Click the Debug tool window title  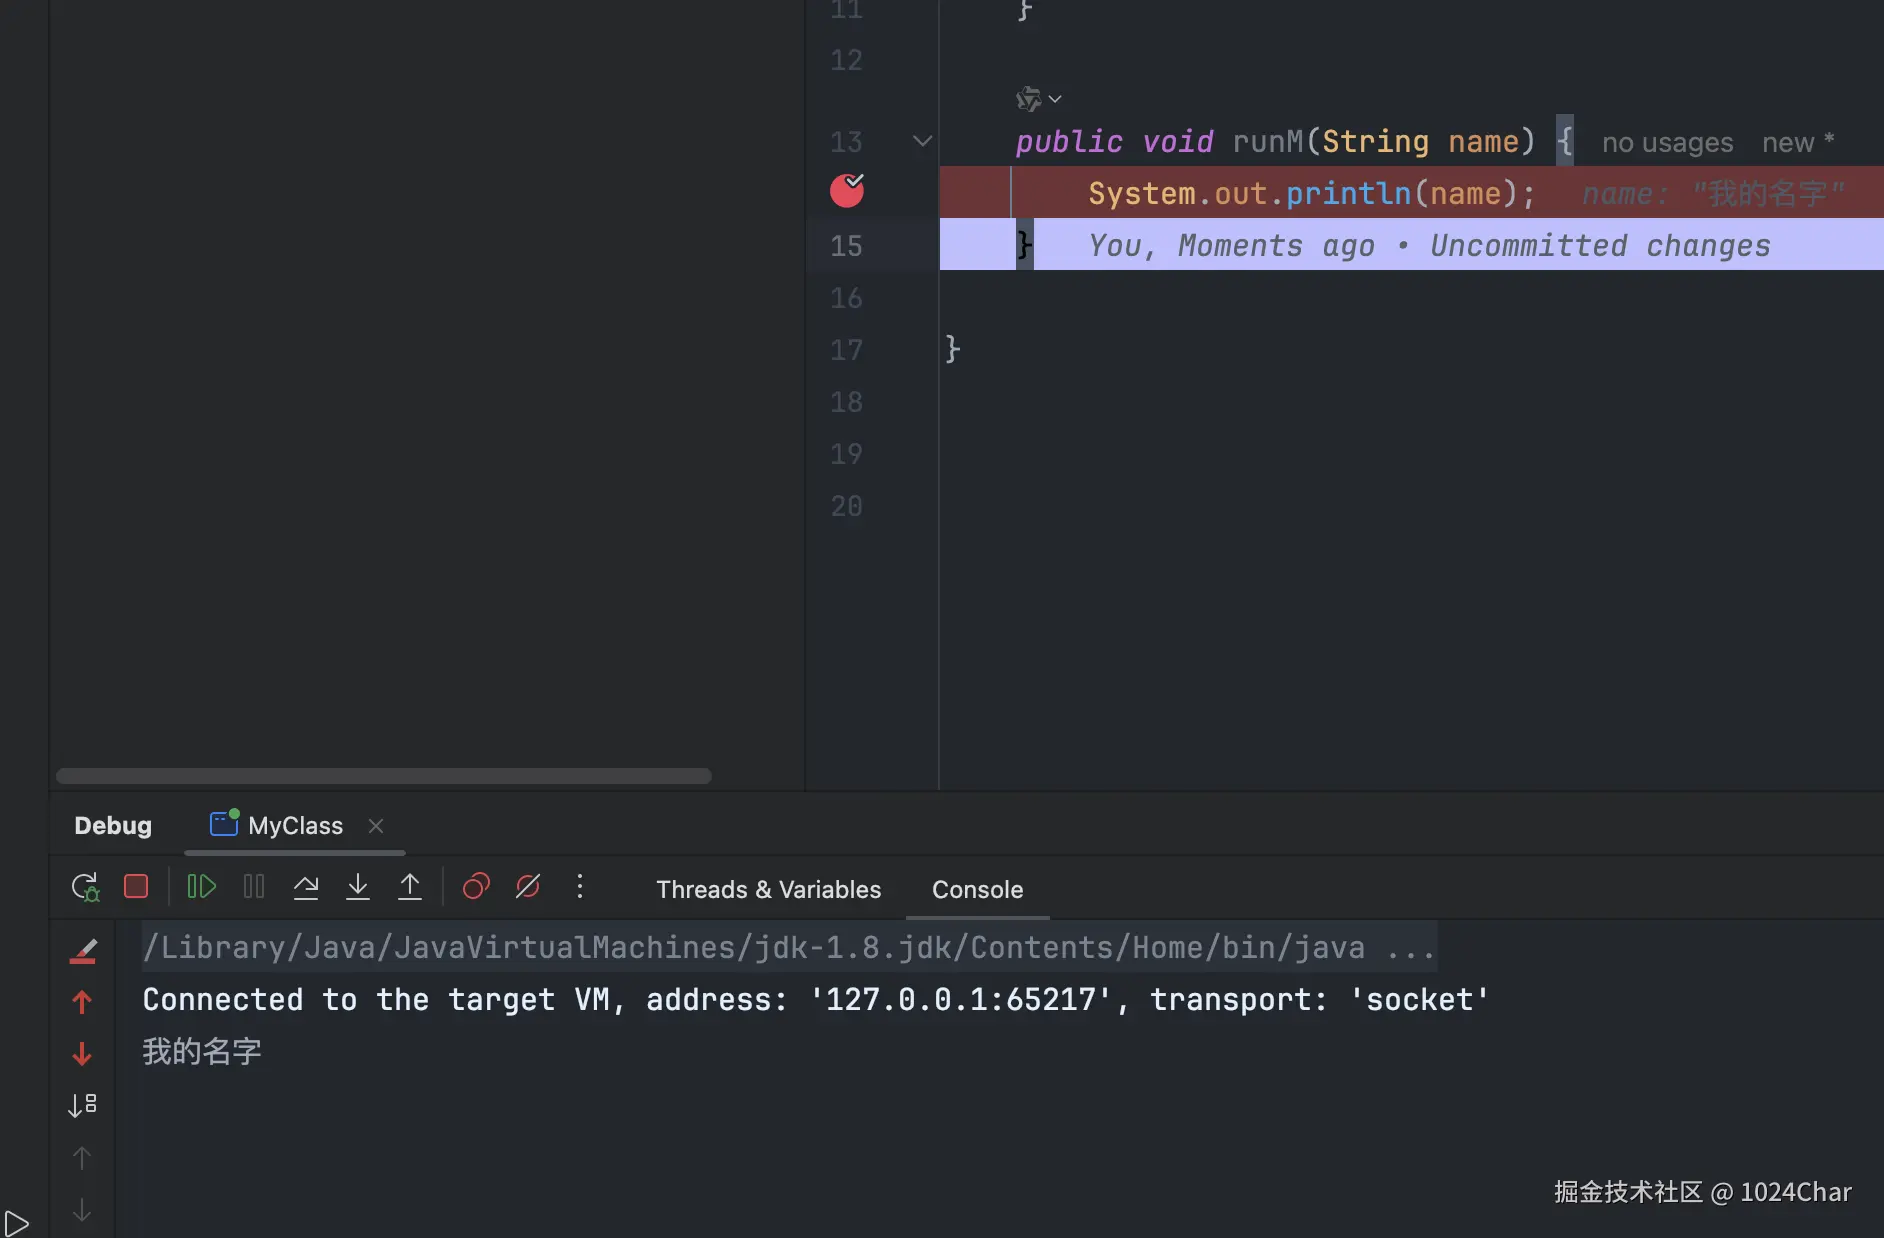click(113, 826)
